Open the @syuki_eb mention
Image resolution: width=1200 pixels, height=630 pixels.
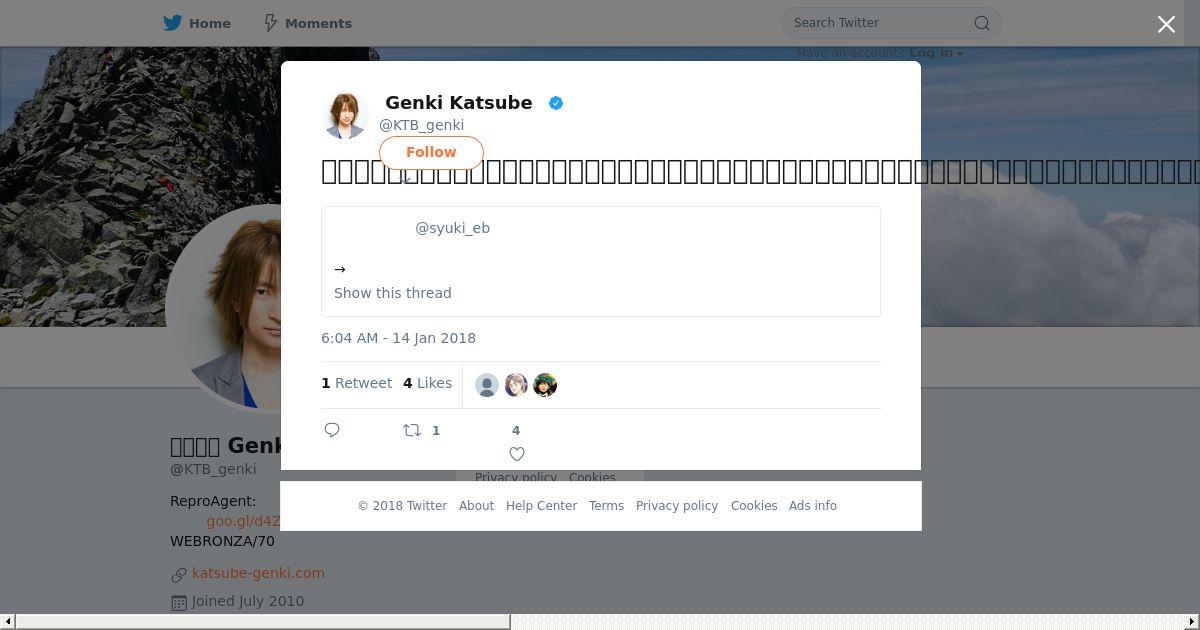click(452, 228)
